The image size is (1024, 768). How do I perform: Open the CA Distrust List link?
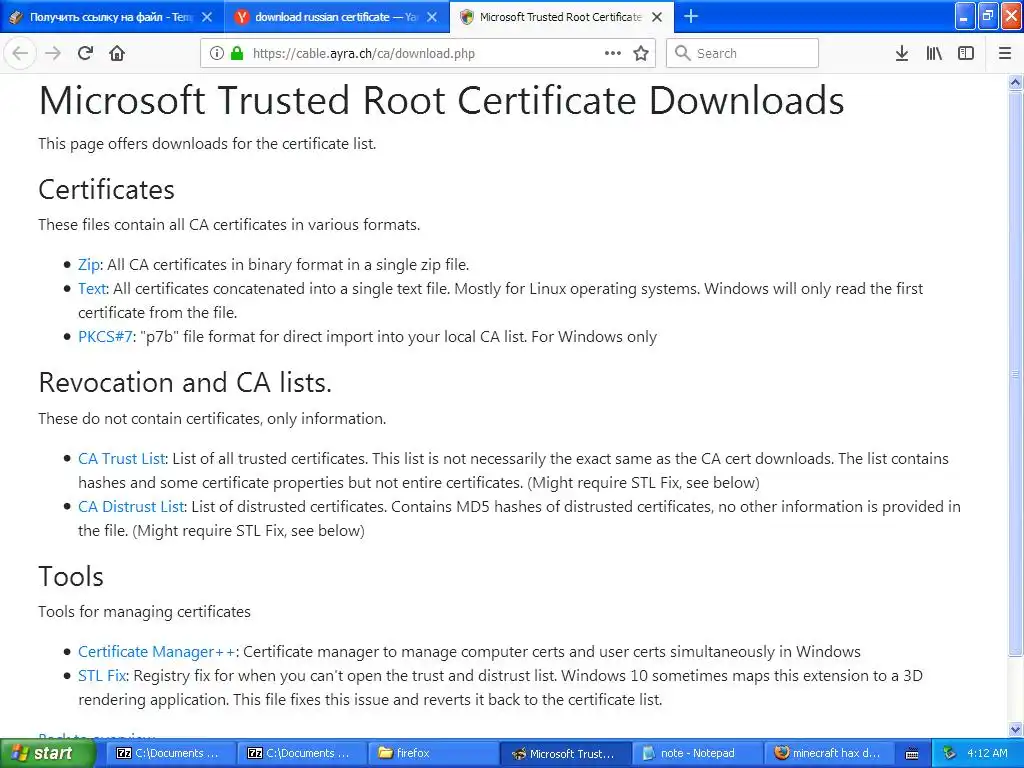131,506
